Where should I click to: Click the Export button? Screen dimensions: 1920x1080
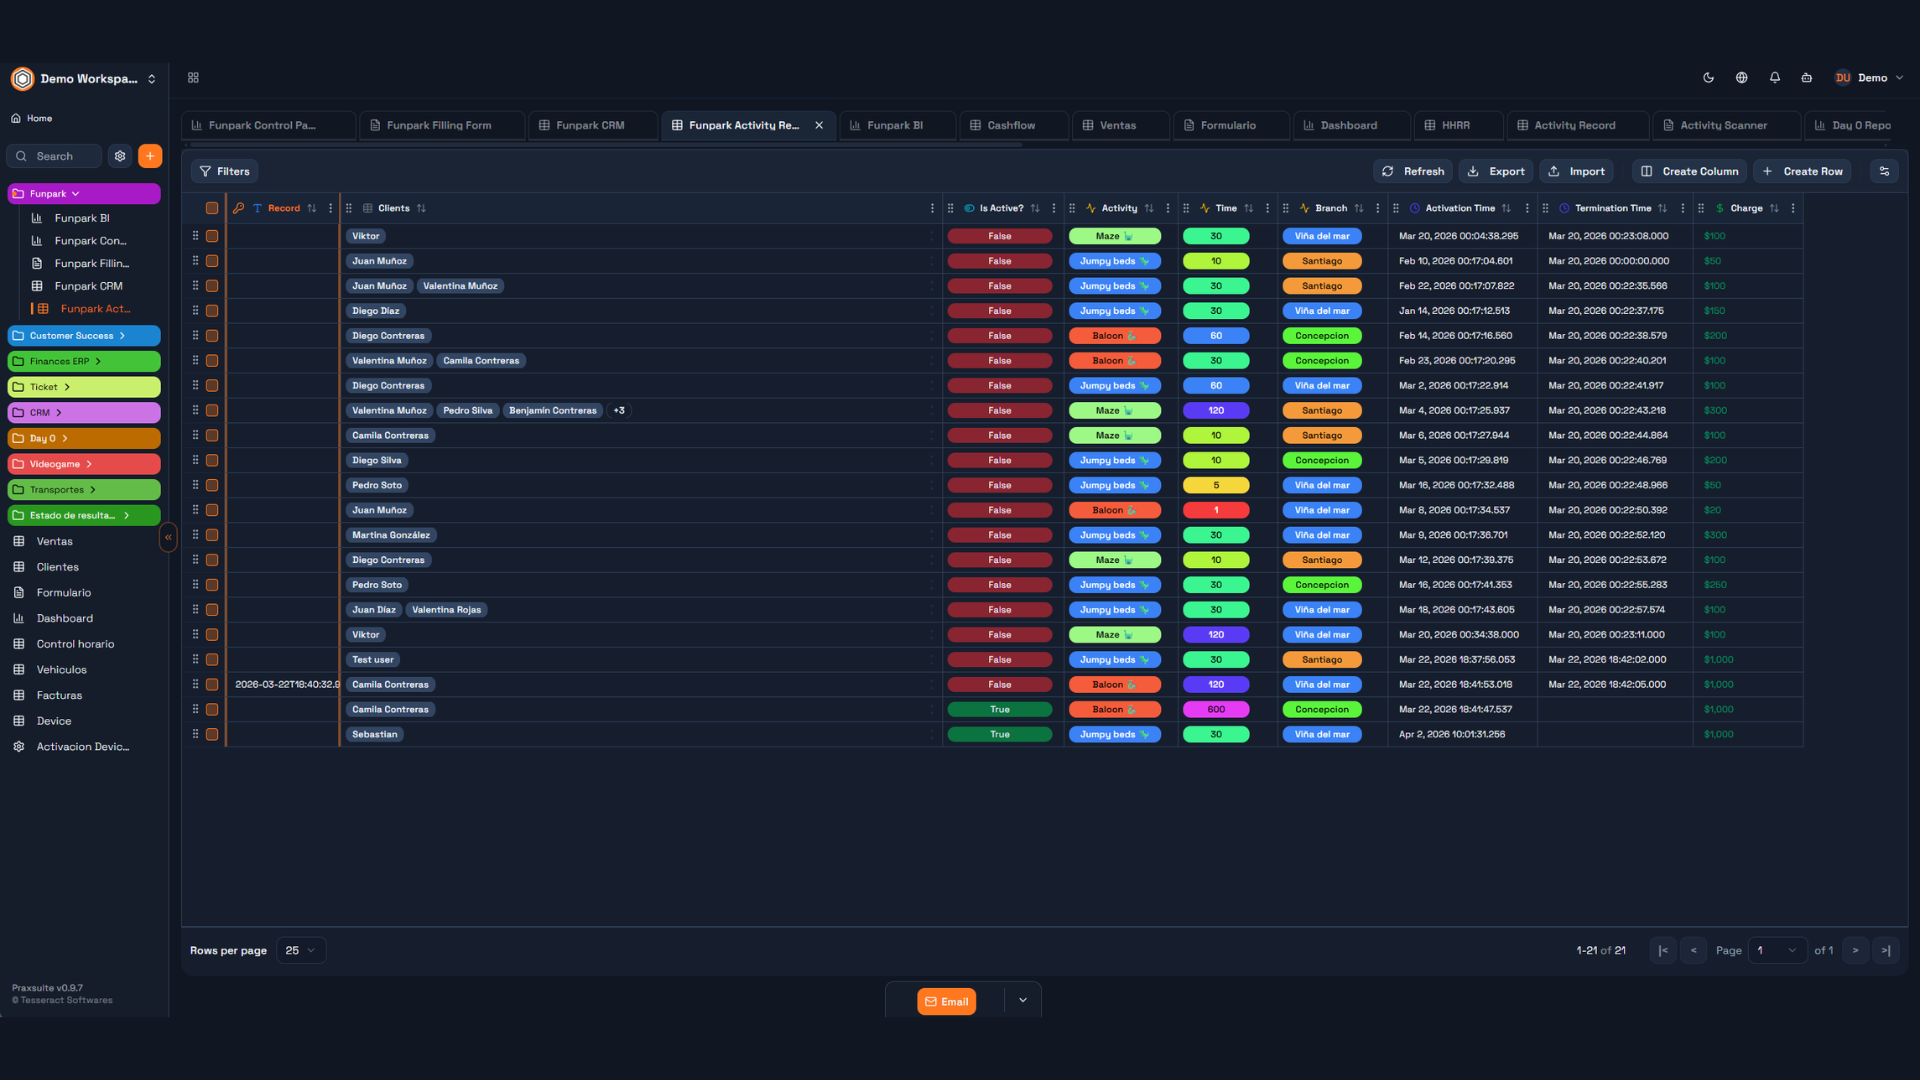click(1496, 171)
